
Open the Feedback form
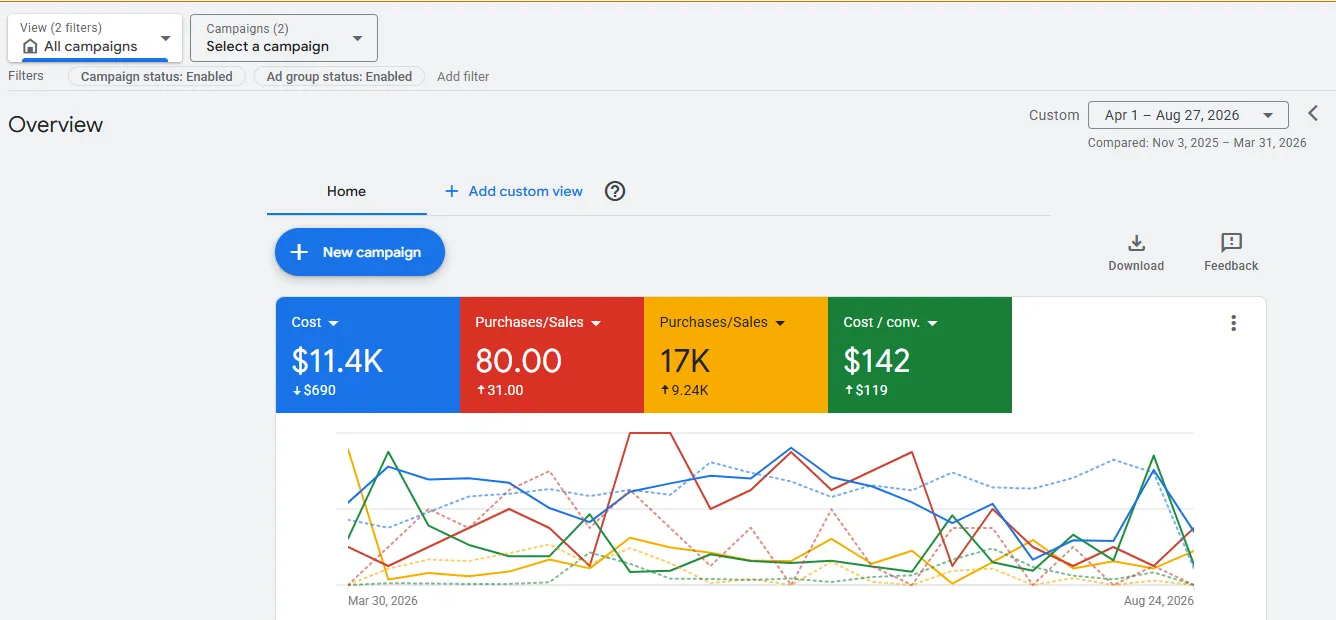coord(1231,252)
